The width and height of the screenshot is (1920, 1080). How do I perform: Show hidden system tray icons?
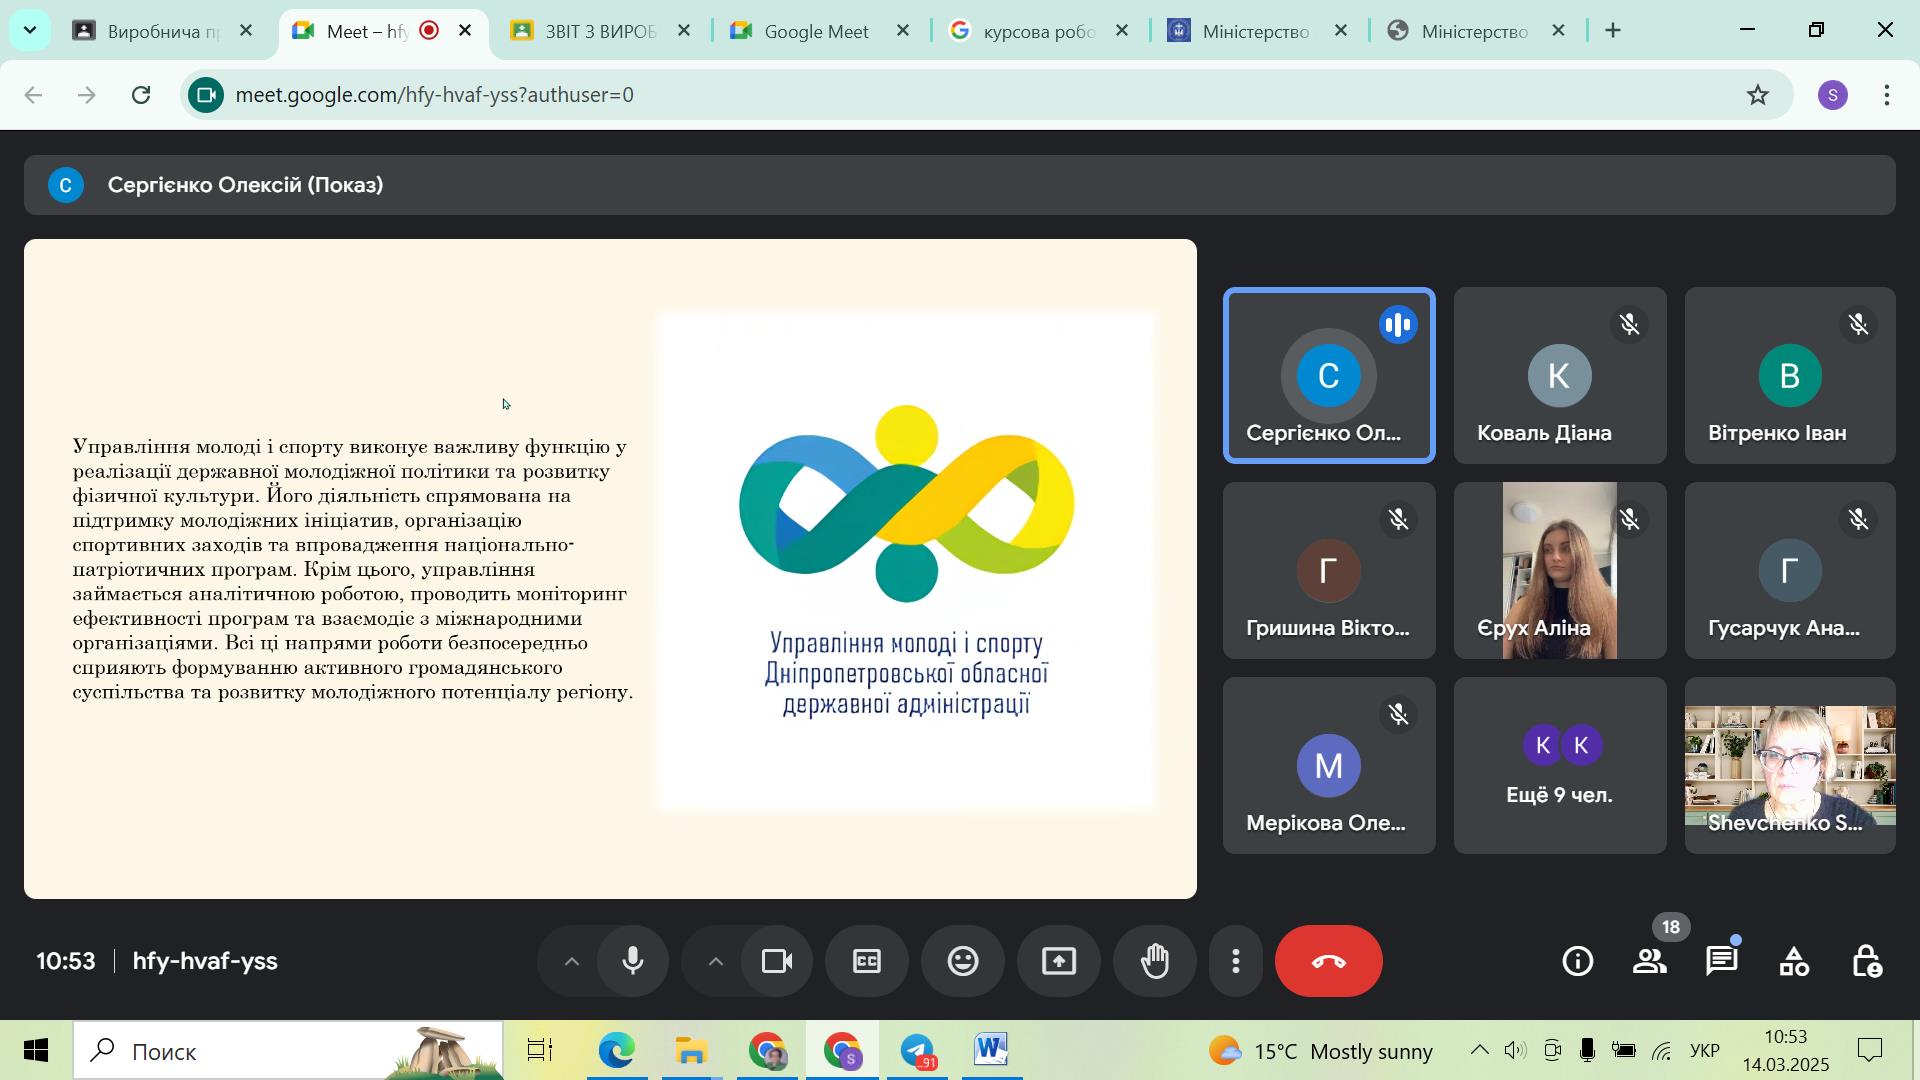pos(1479,1050)
